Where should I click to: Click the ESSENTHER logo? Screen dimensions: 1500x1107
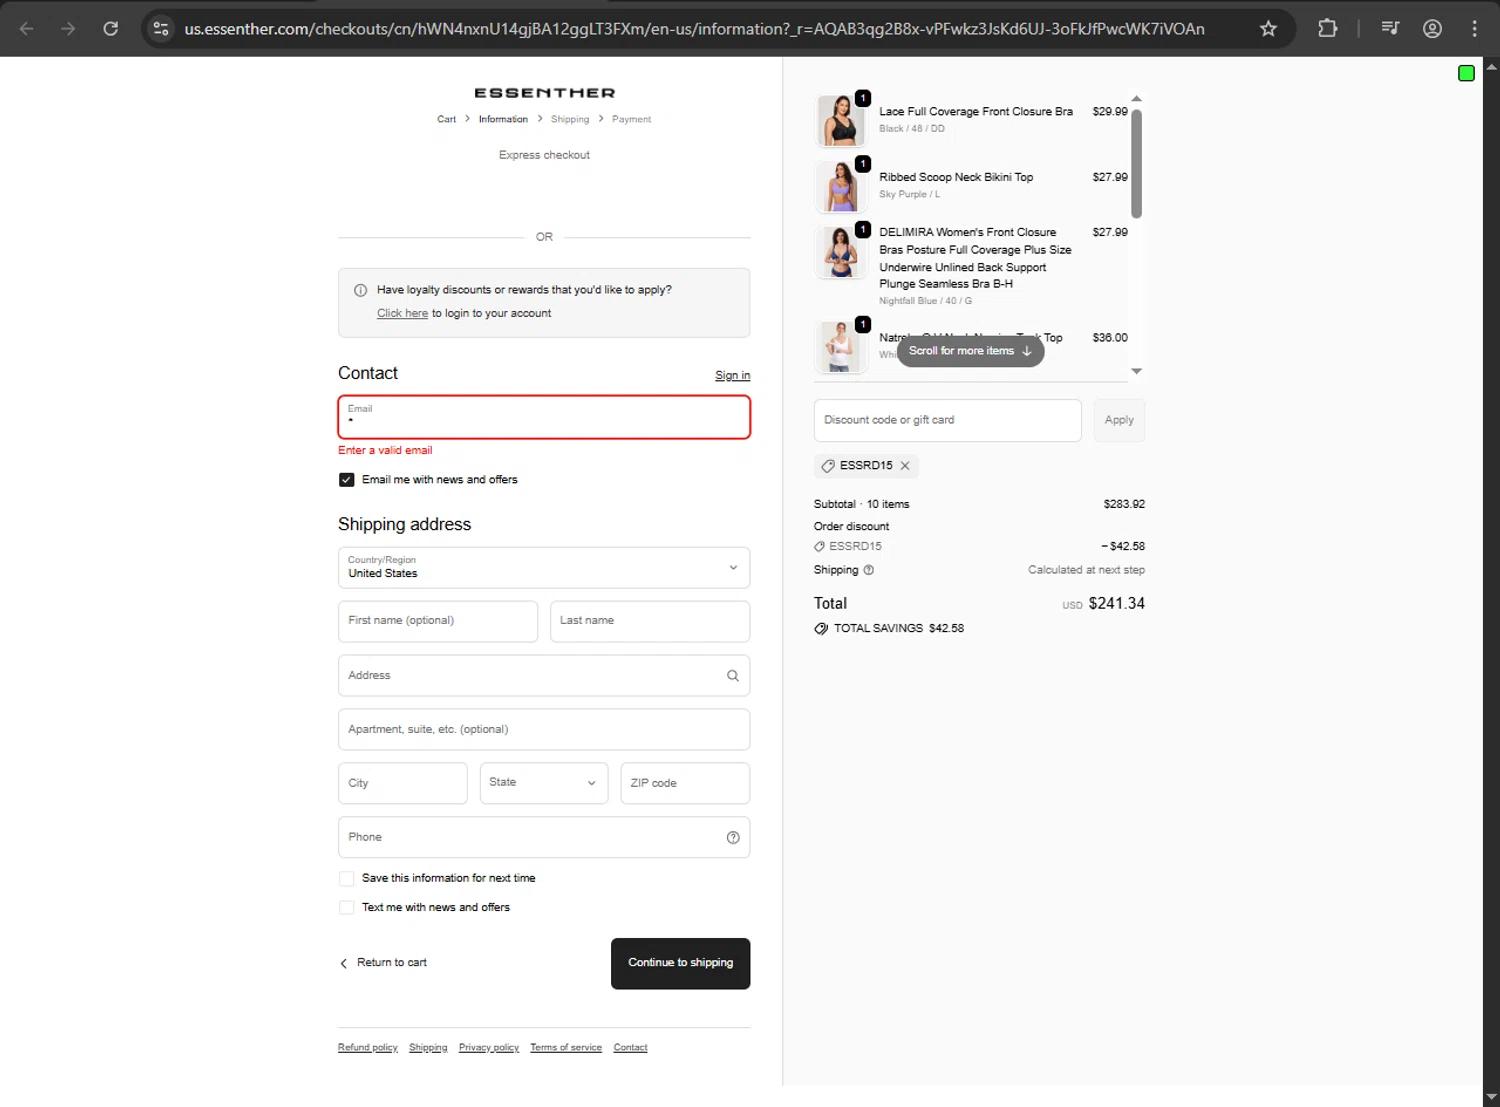[x=544, y=93]
